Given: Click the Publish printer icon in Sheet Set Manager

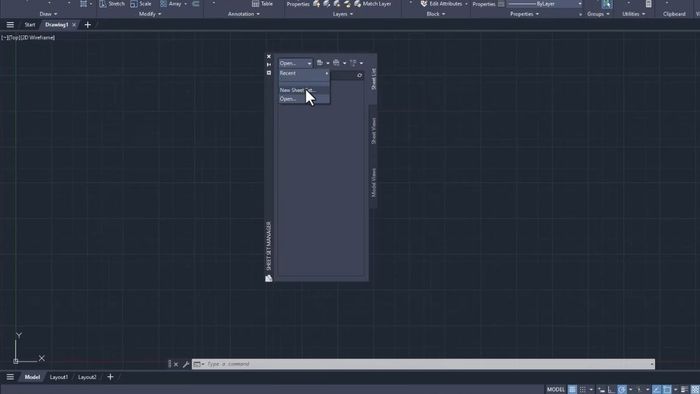Looking at the screenshot, I should [336, 63].
